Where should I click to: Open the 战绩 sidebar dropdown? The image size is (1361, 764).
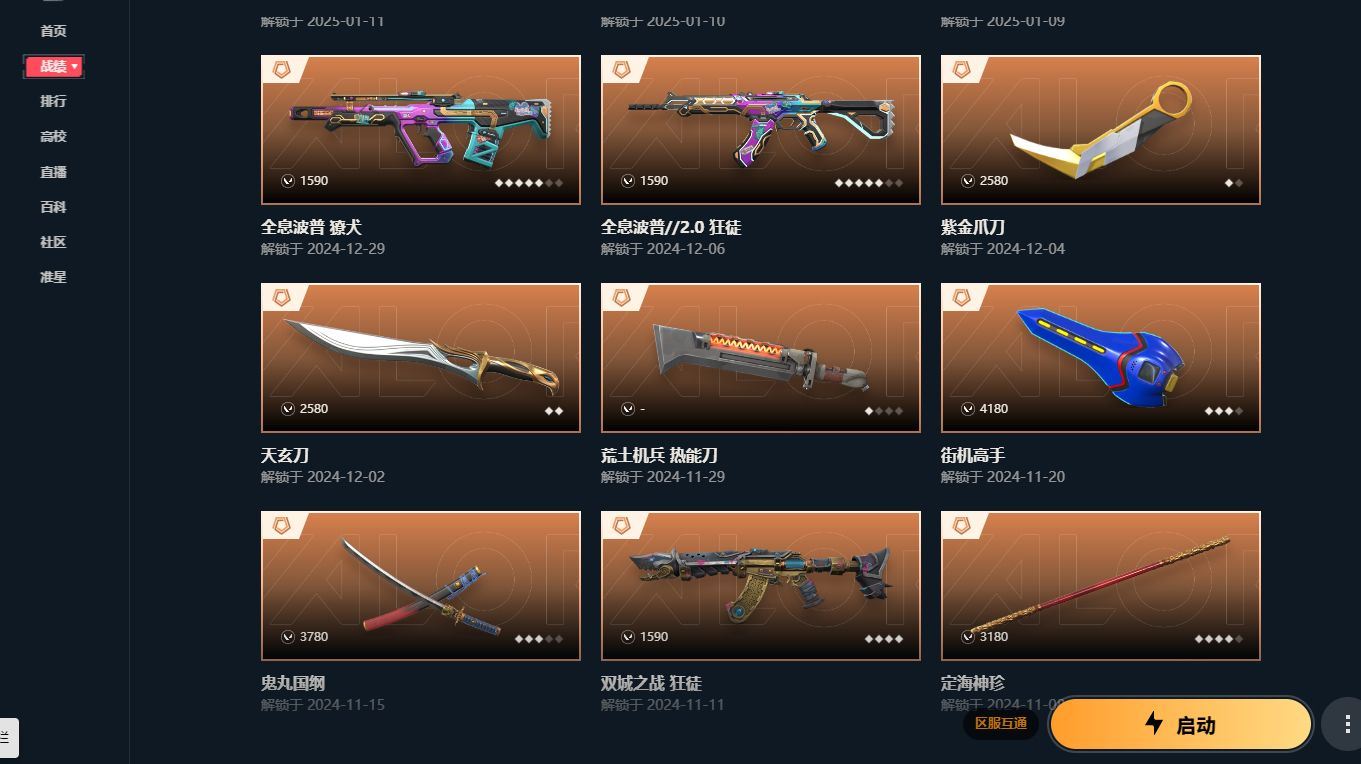tap(54, 67)
